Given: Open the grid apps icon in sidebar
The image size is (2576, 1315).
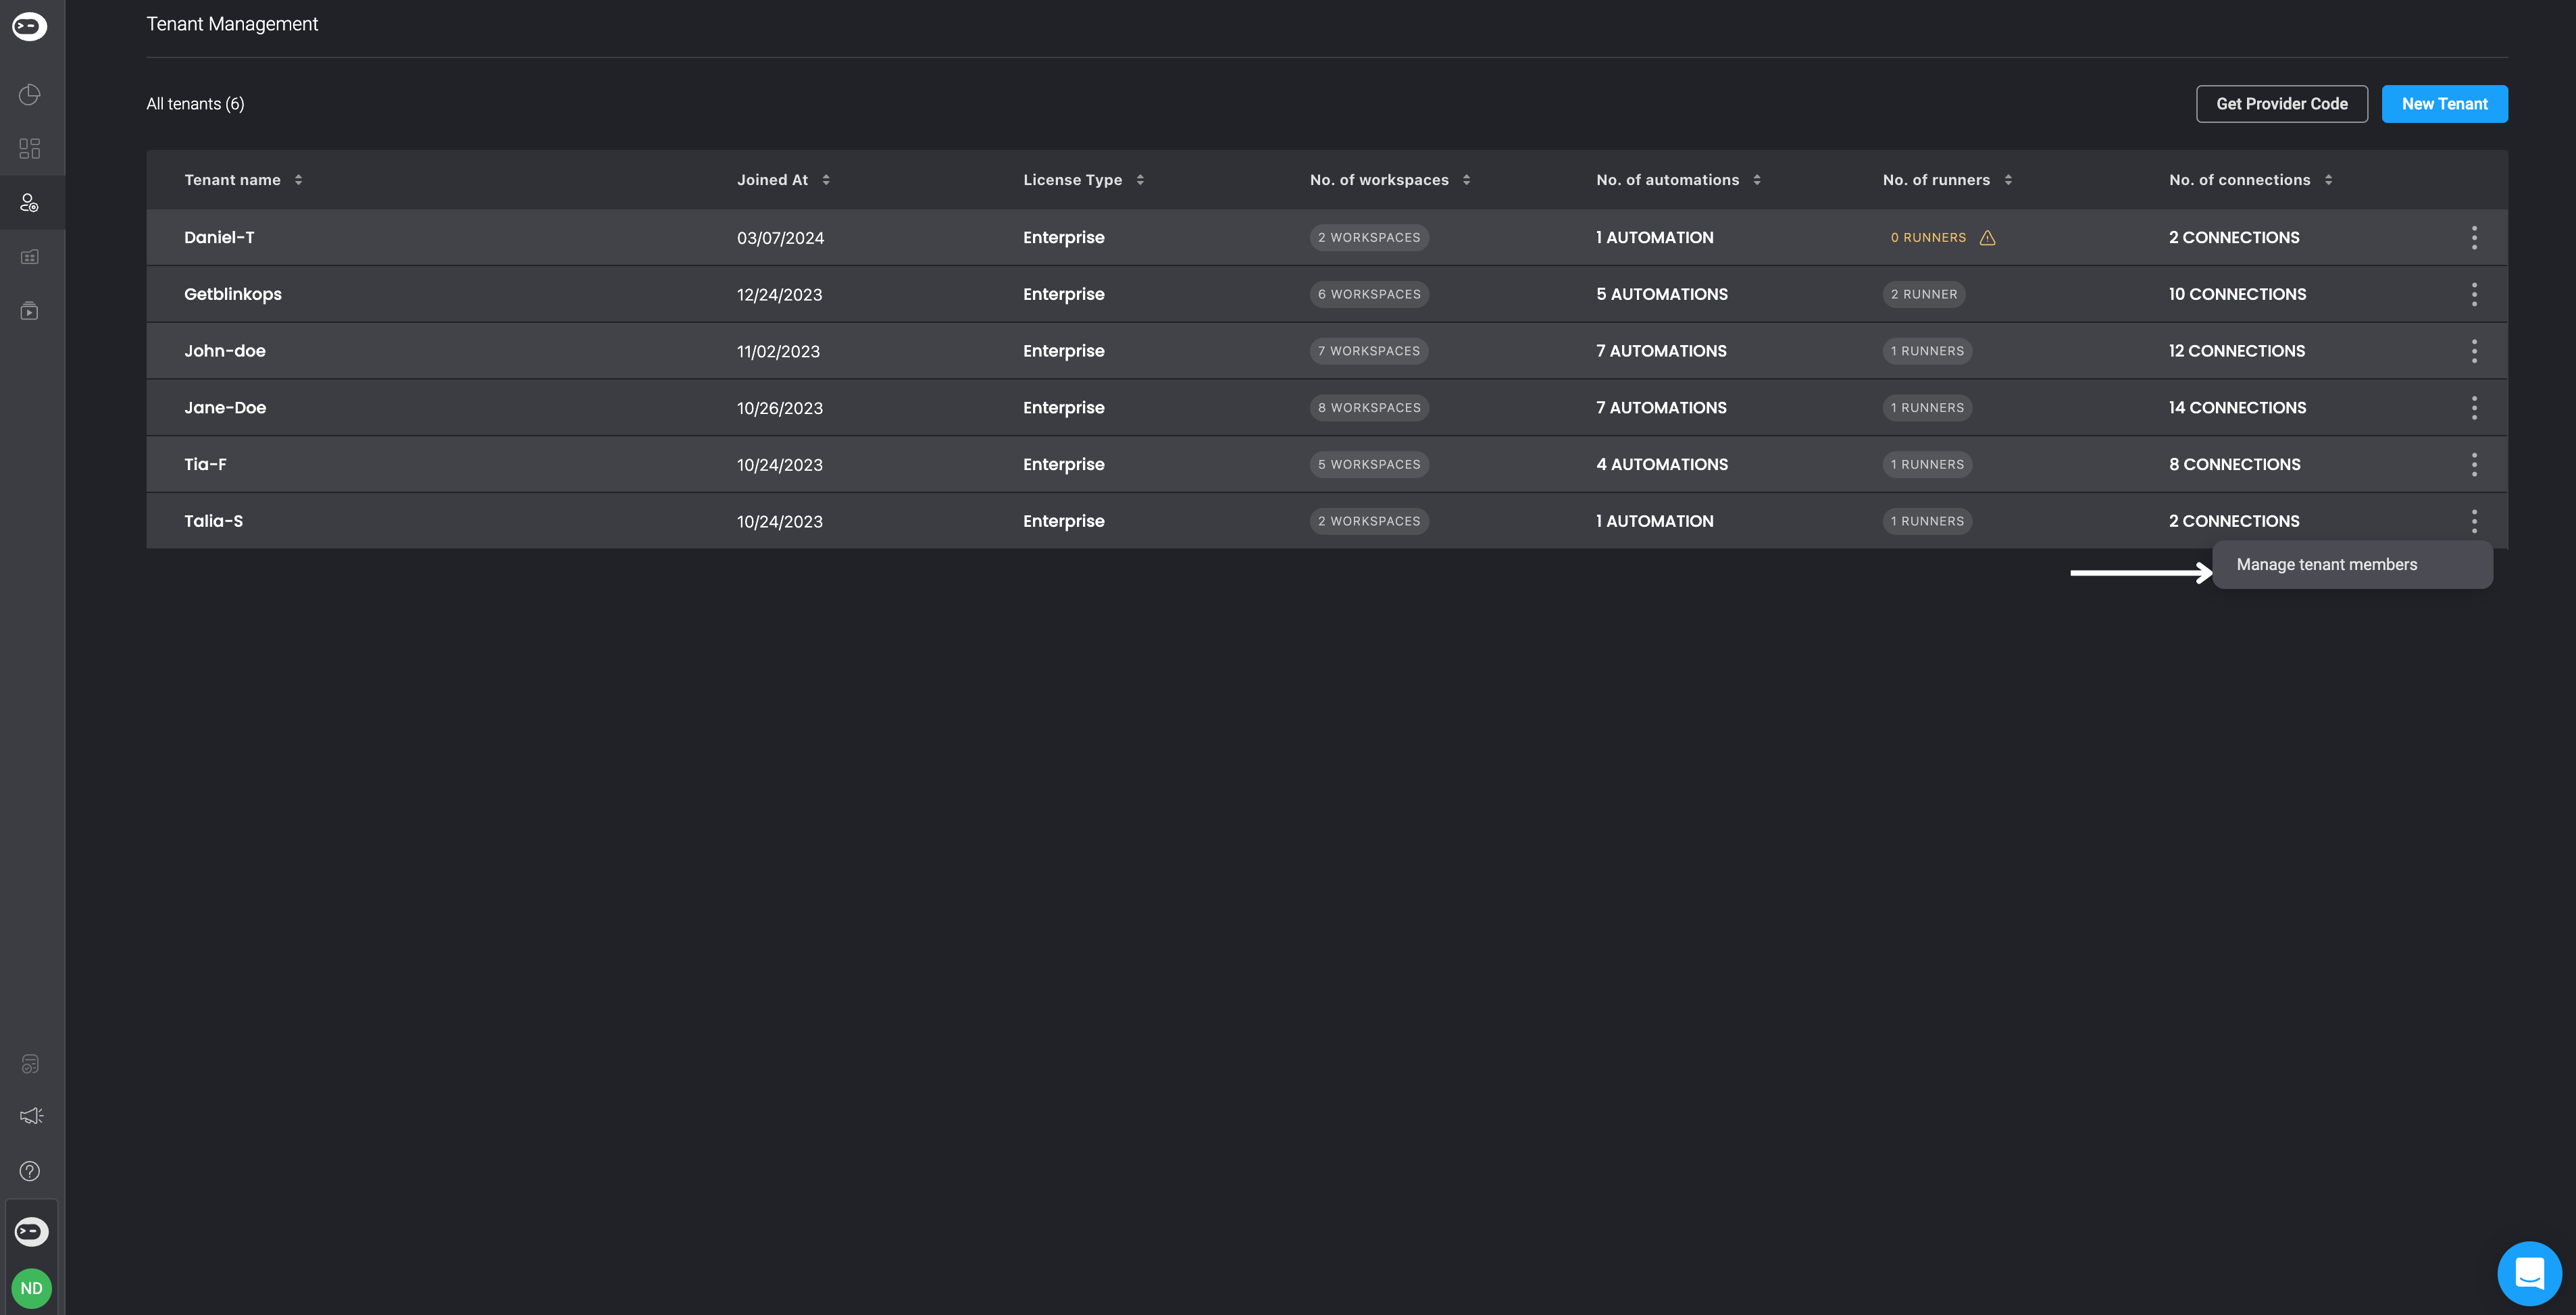Looking at the screenshot, I should pos(30,149).
